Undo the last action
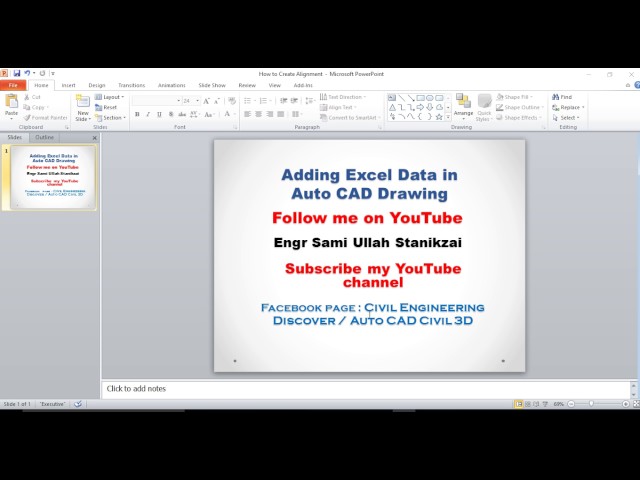This screenshot has width=640, height=480. click(27, 73)
